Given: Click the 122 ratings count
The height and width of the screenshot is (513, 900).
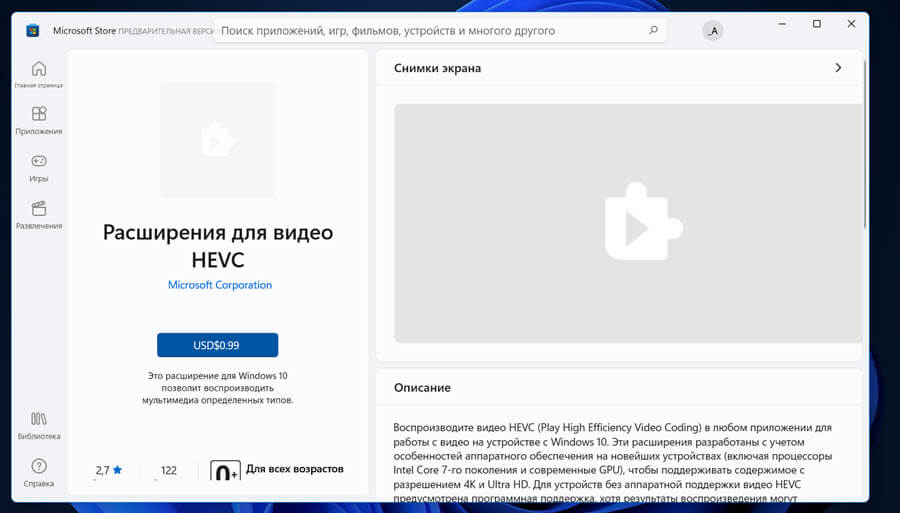Looking at the screenshot, I should tap(169, 470).
